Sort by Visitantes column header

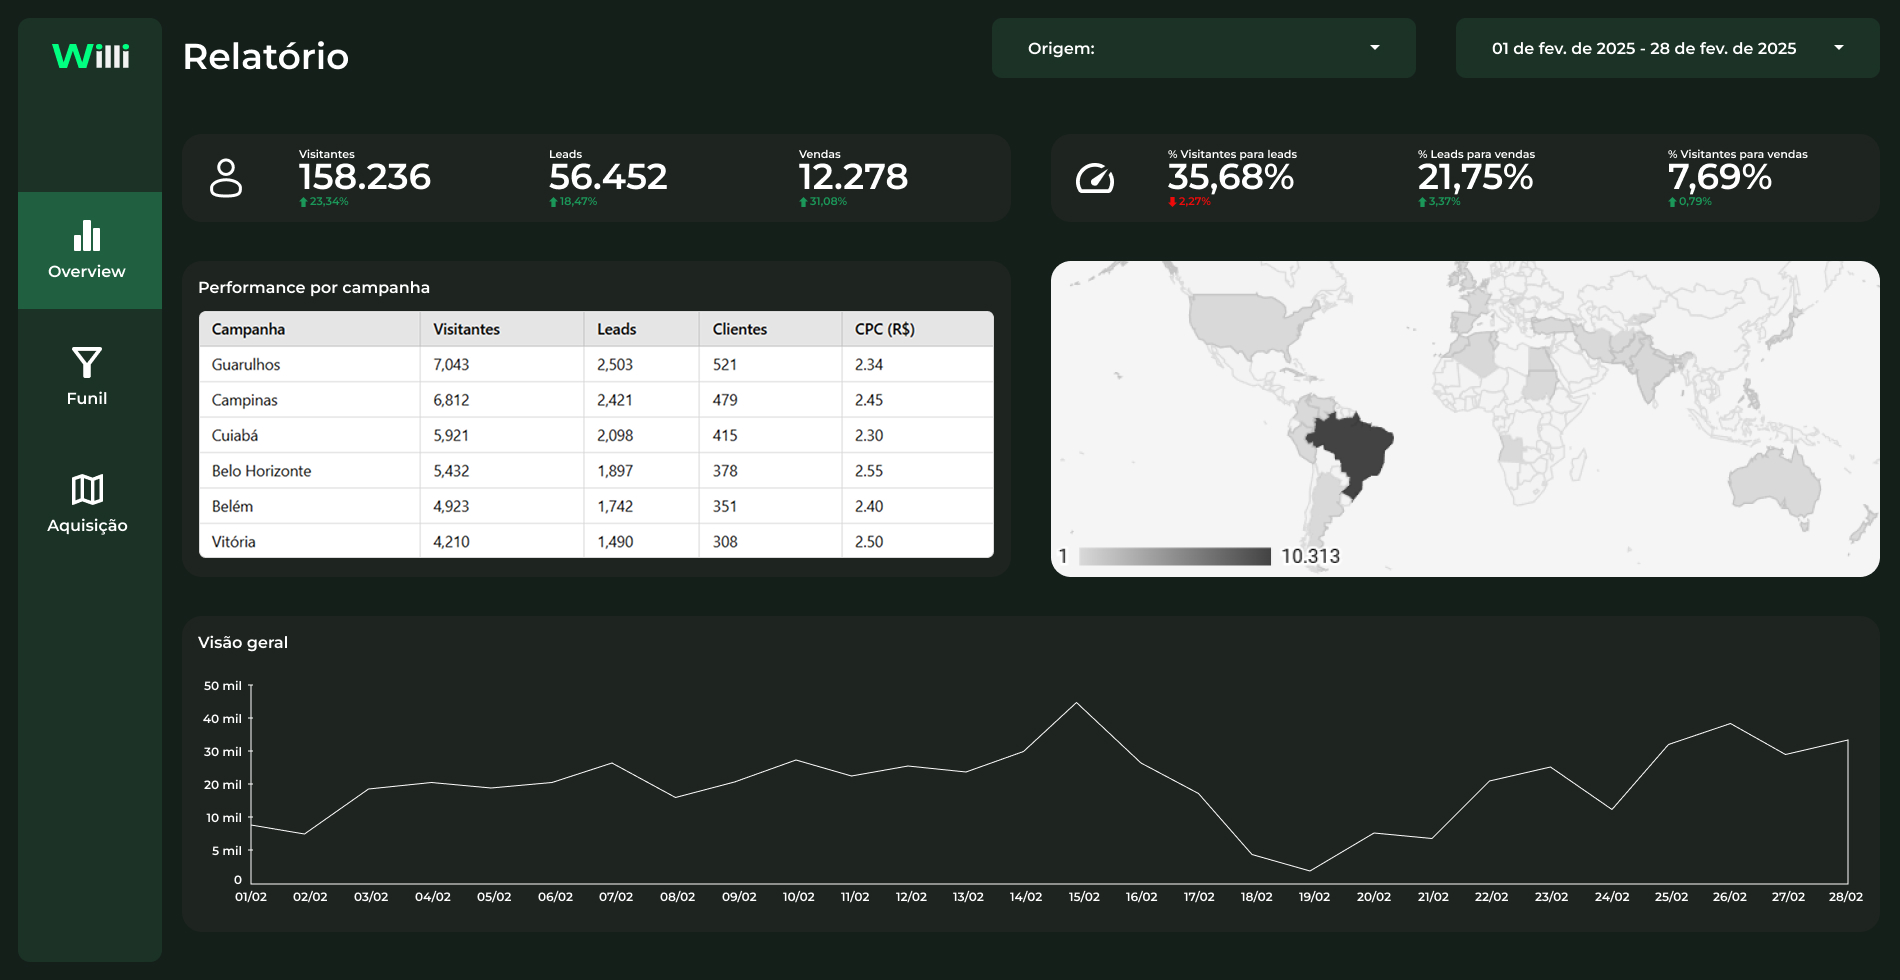501,329
